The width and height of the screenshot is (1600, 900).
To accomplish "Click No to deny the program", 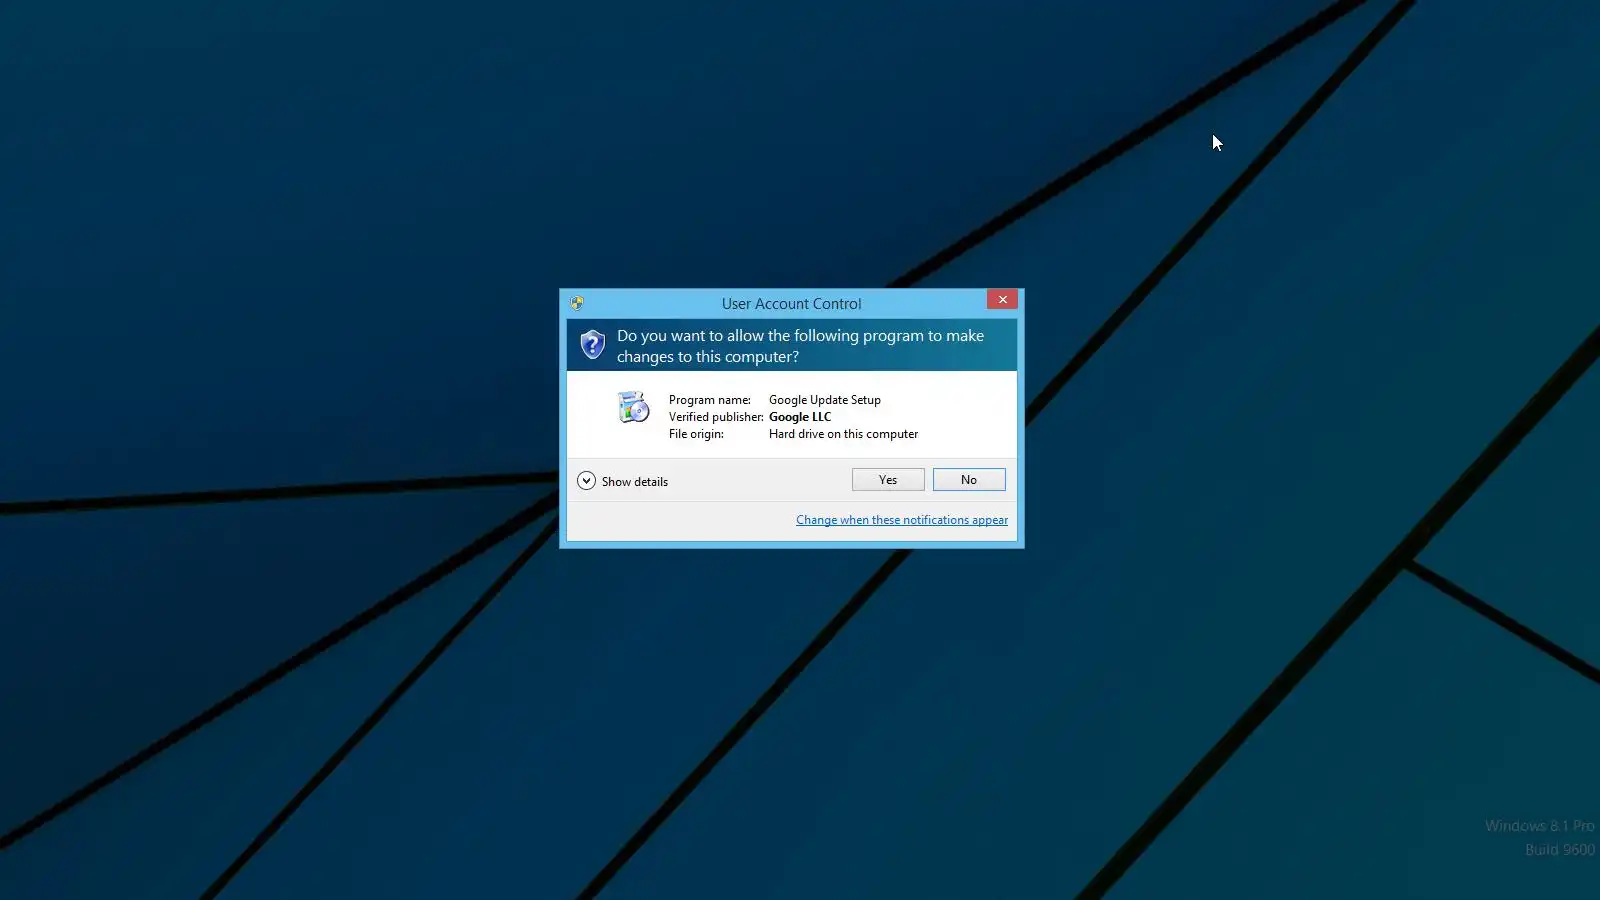I will [x=969, y=480].
